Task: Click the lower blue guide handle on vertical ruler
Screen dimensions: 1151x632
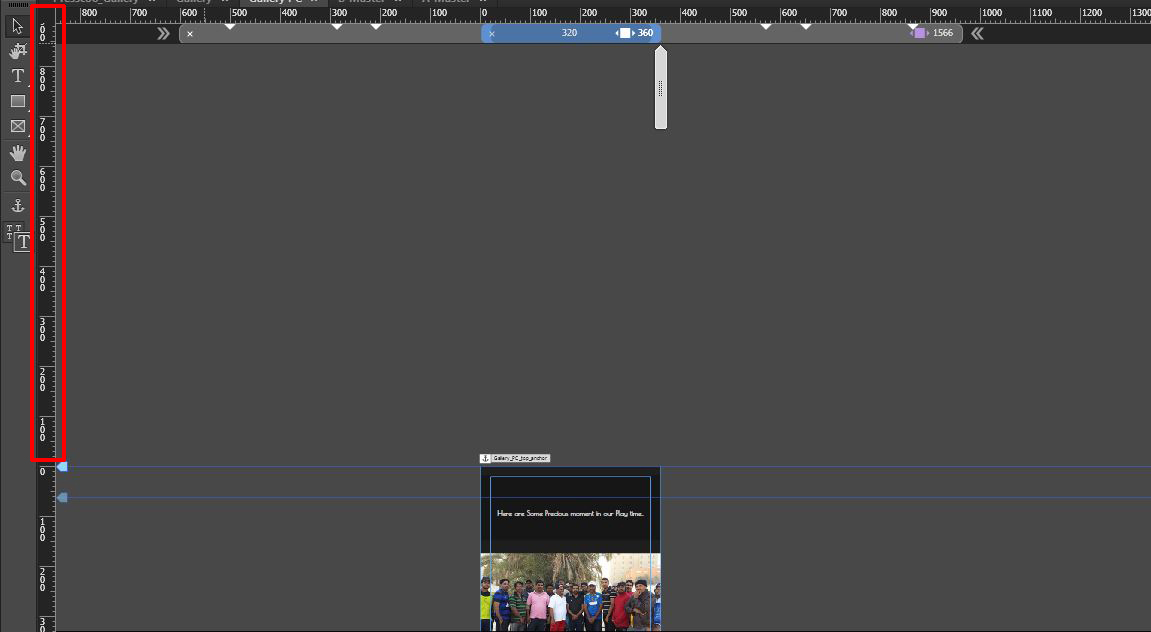Action: click(x=62, y=498)
